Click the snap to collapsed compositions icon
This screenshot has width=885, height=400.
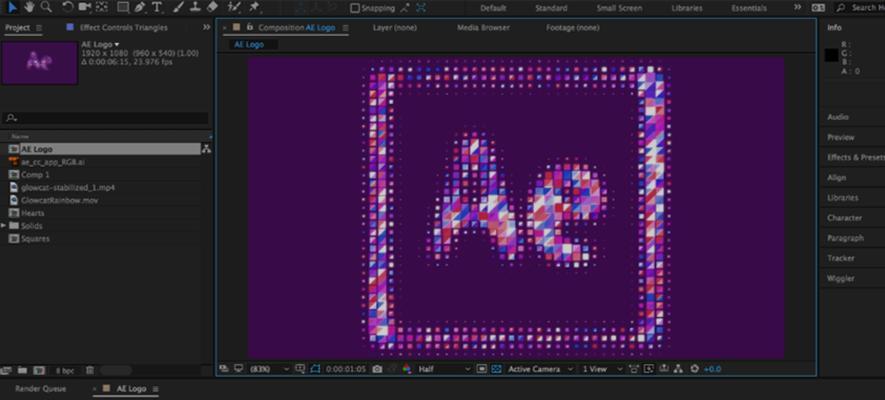[x=405, y=8]
